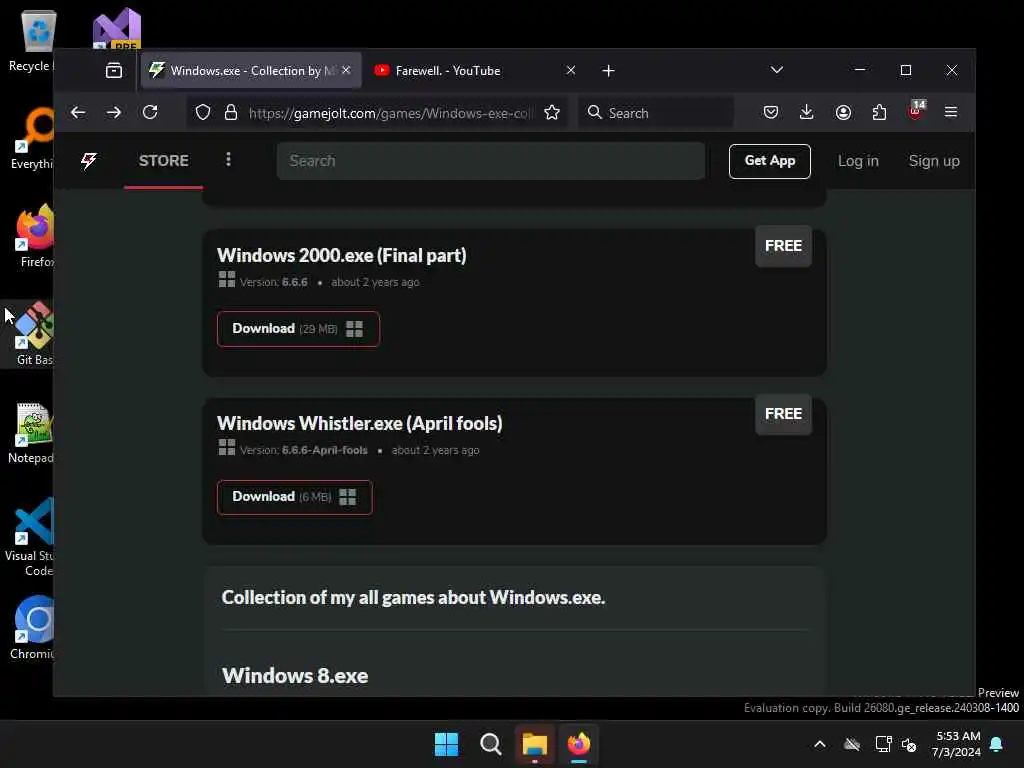Download Windows 2000.exe (29 MB)

(x=298, y=329)
